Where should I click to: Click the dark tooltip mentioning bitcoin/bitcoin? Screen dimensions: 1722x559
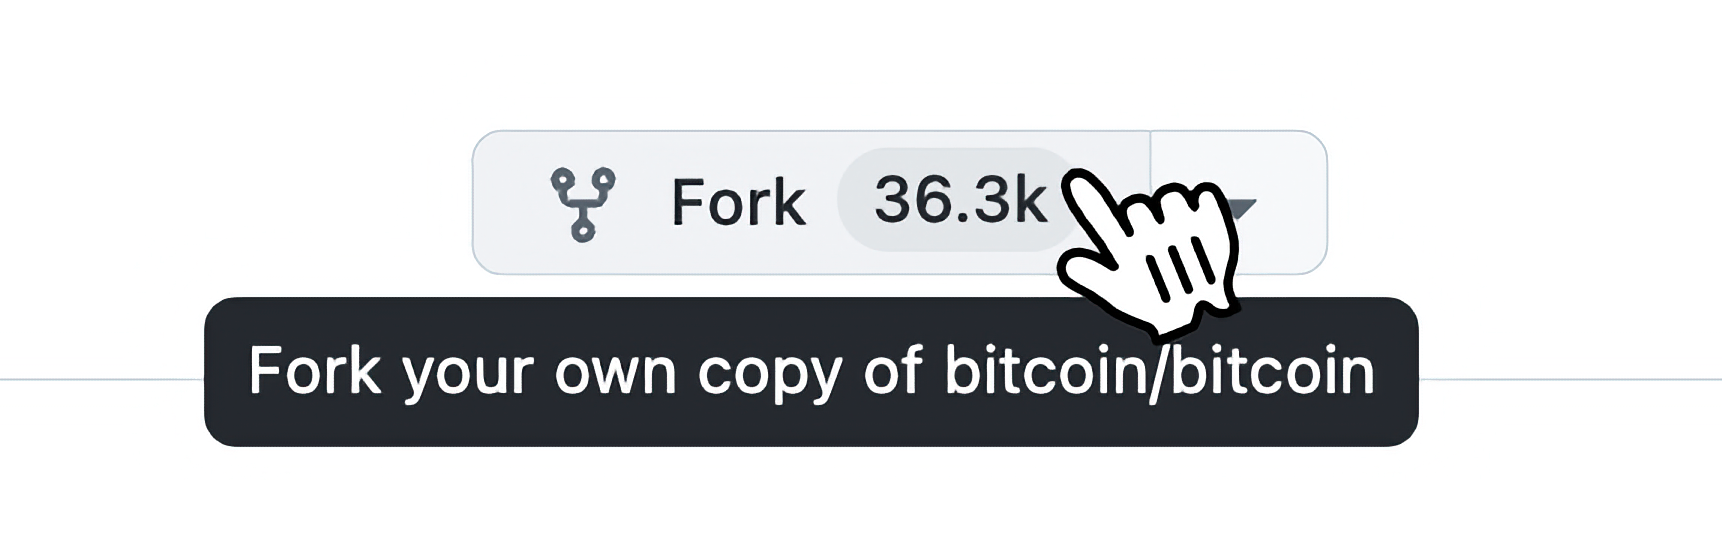(811, 372)
